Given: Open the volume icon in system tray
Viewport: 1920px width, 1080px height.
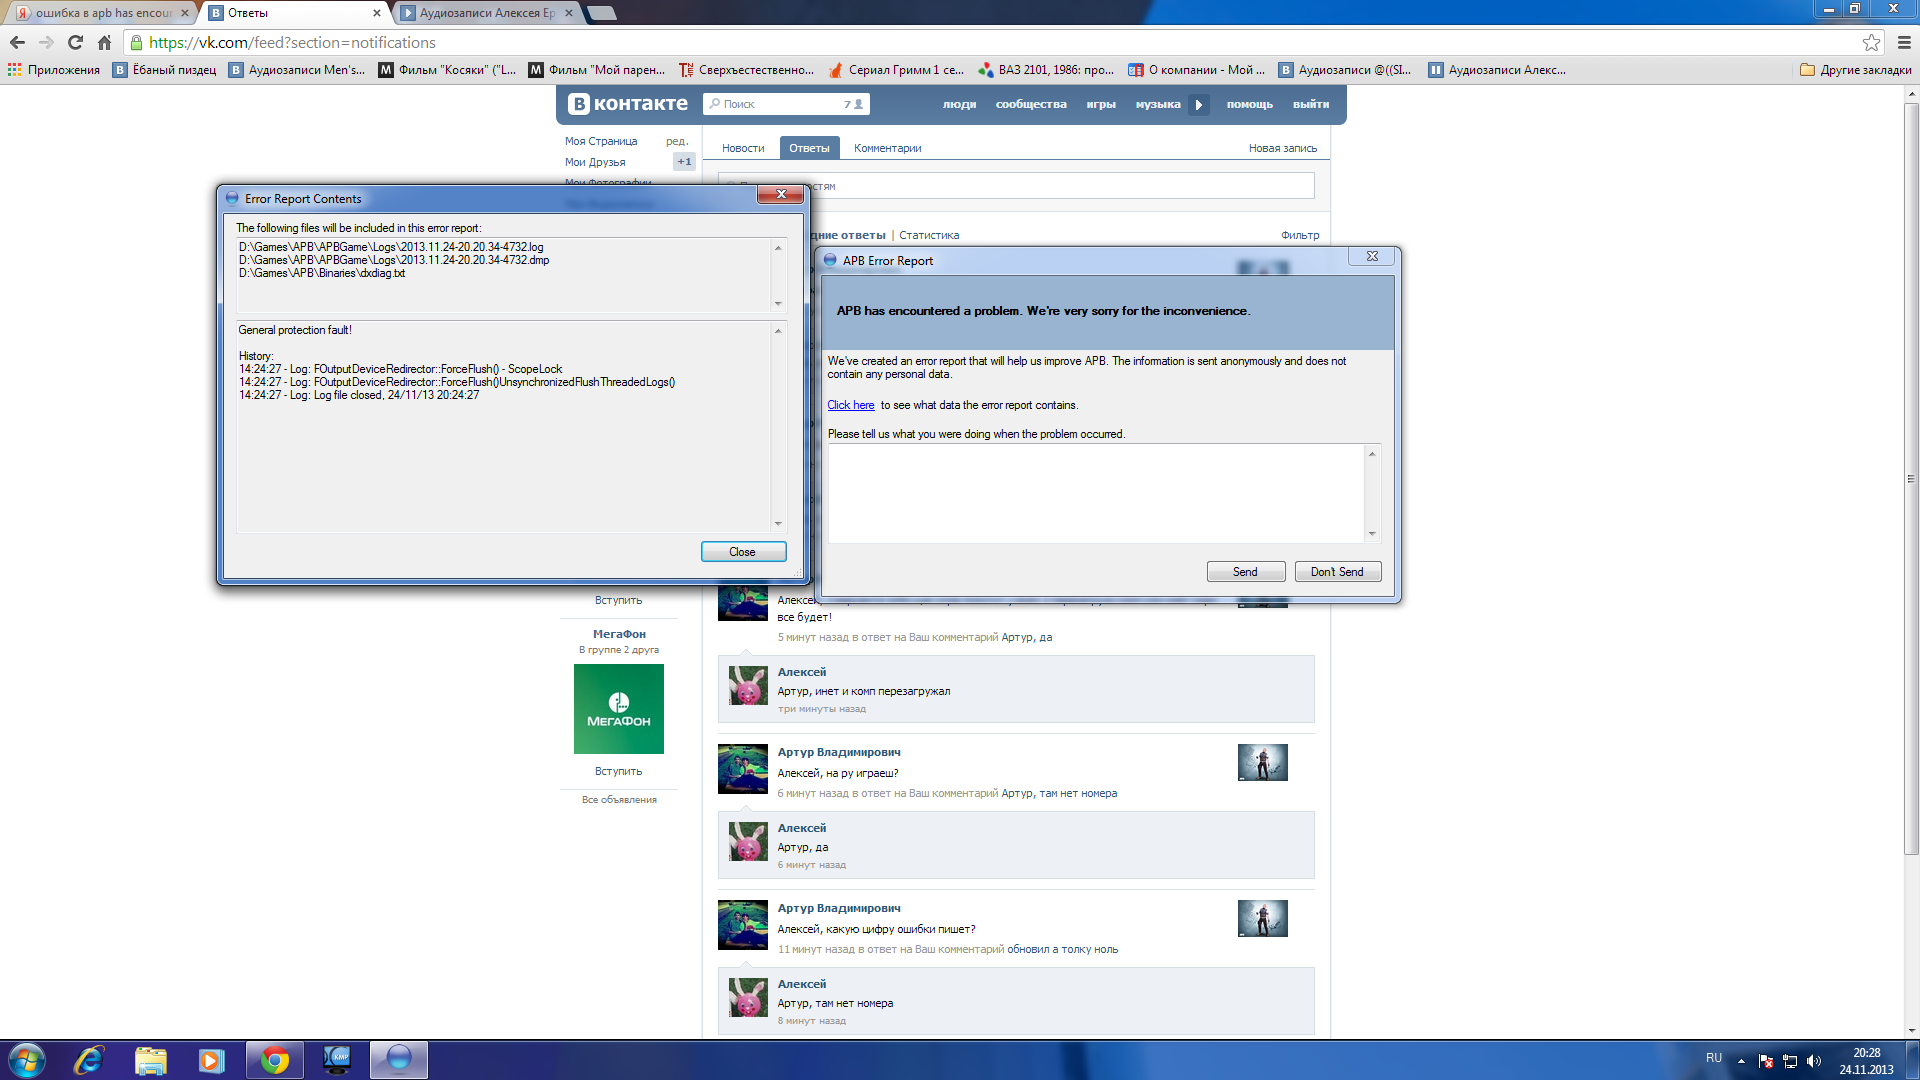Looking at the screenshot, I should 1814,1061.
